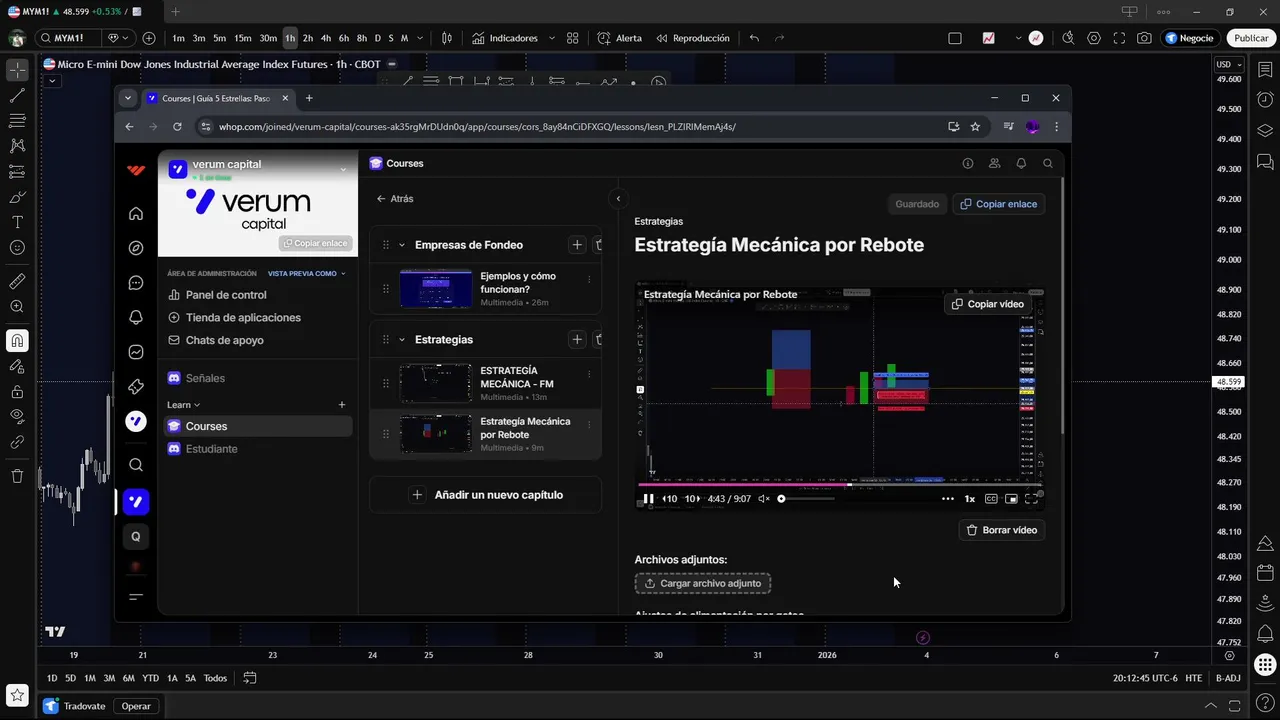Click the Publicar button
Image resolution: width=1280 pixels, height=720 pixels.
pyautogui.click(x=1251, y=38)
